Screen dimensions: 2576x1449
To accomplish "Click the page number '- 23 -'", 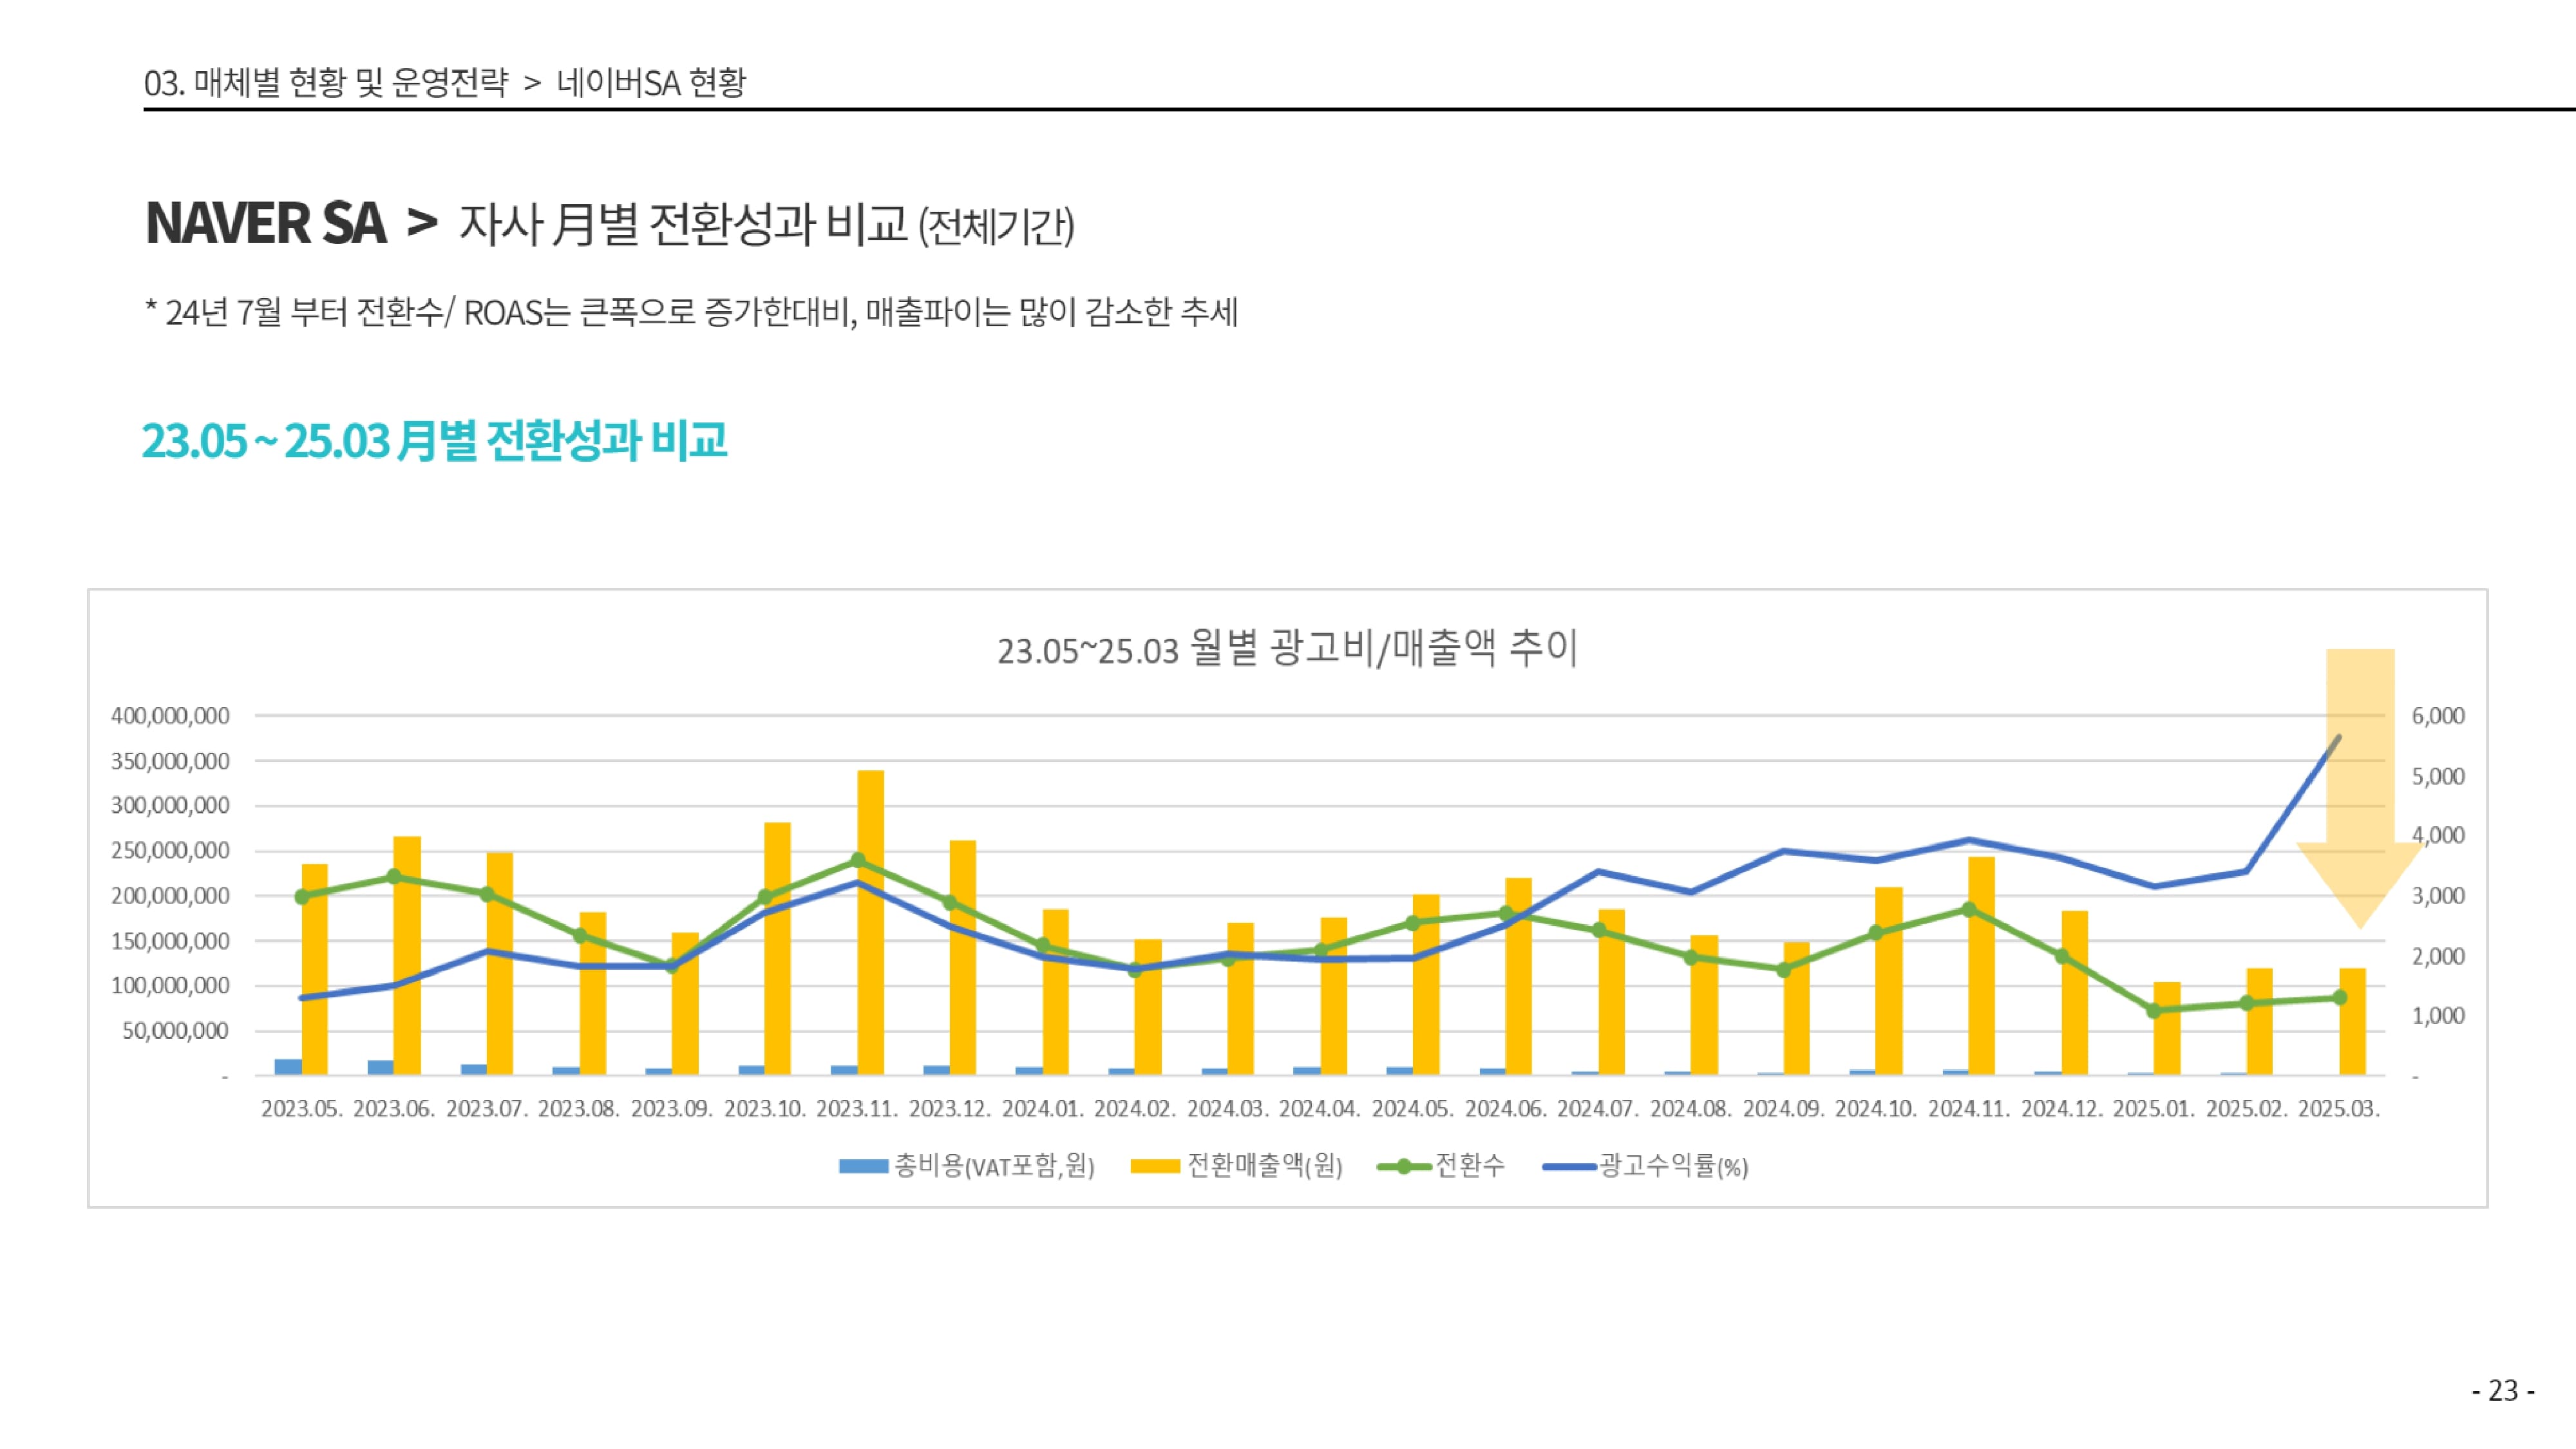I will (2503, 1390).
